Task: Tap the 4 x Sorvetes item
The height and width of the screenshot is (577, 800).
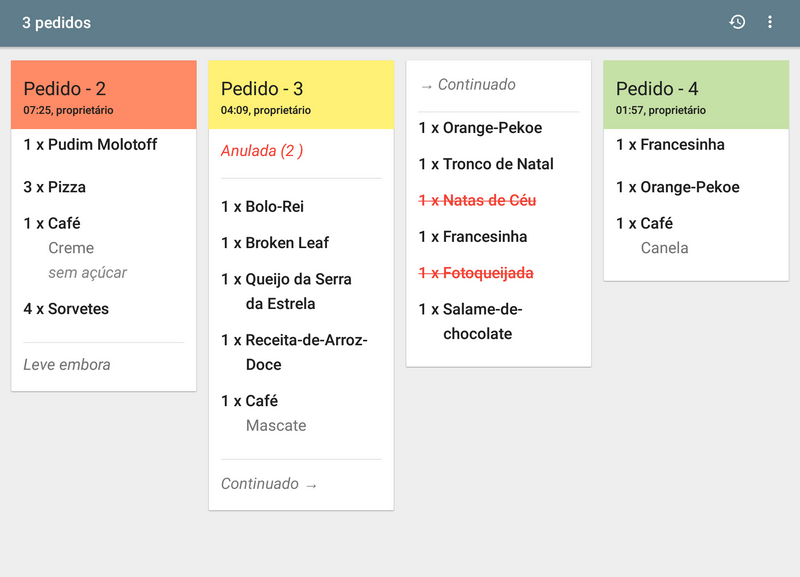Action: point(66,309)
